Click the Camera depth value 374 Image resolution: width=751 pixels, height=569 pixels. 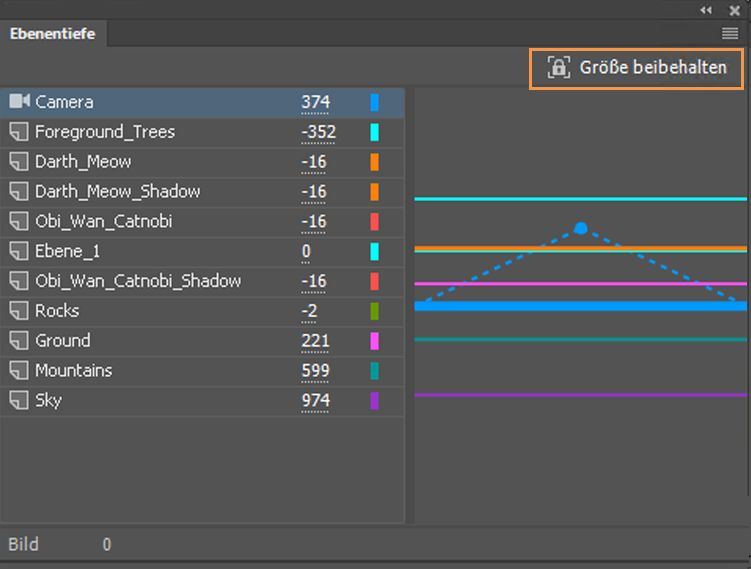[315, 102]
